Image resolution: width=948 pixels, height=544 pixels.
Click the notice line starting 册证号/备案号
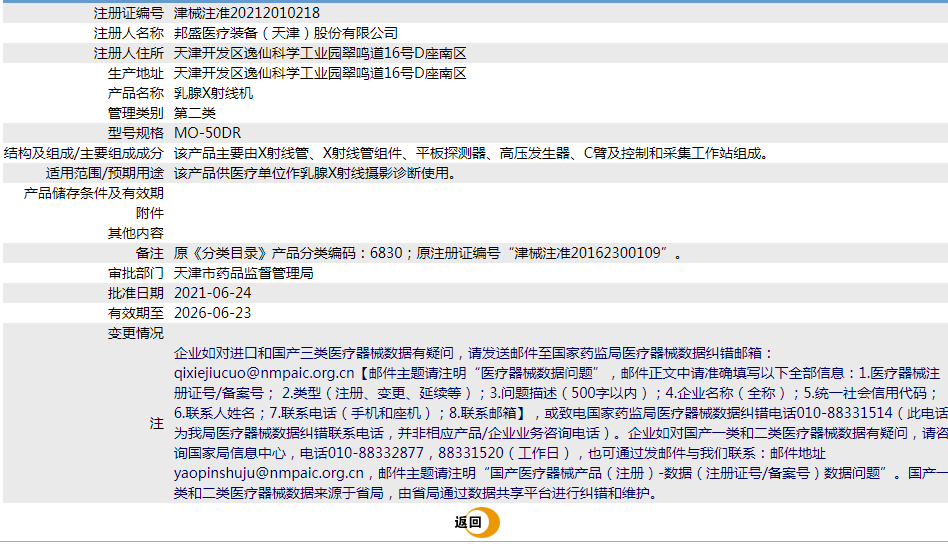(x=556, y=393)
